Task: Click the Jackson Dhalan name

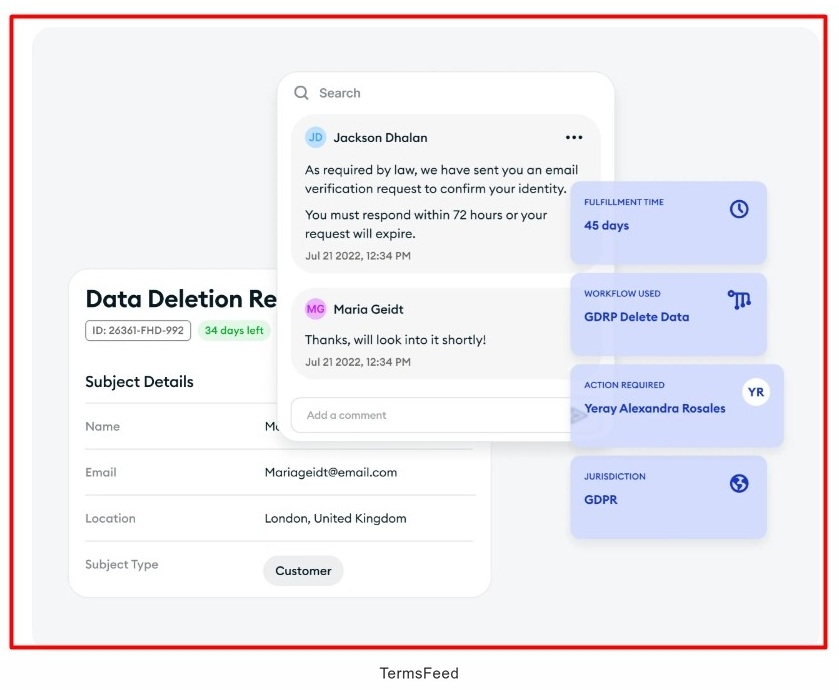Action: pyautogui.click(x=380, y=137)
